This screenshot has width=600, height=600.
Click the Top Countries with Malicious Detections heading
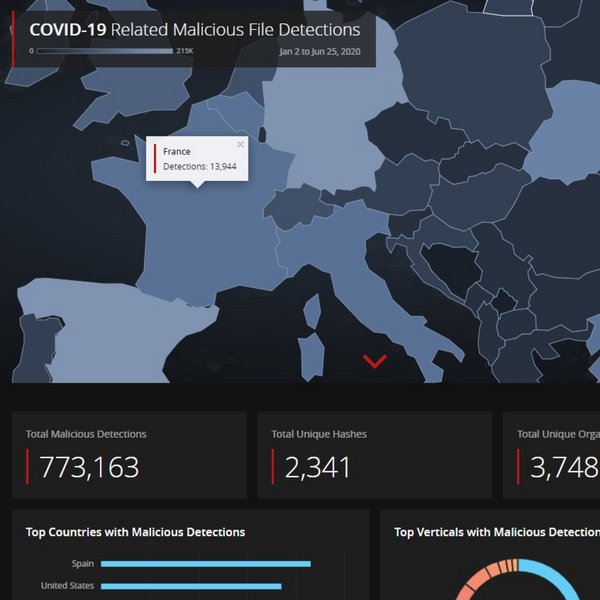pos(135,532)
